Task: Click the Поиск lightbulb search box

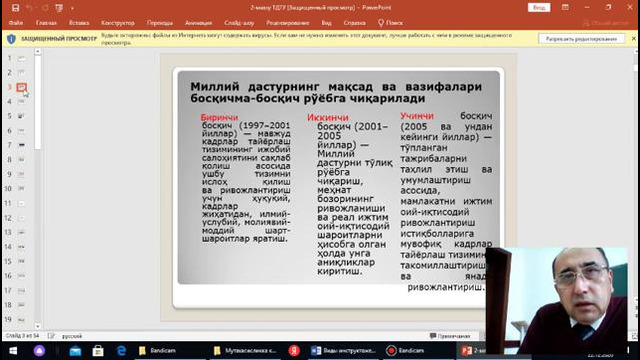Action: 390,23
